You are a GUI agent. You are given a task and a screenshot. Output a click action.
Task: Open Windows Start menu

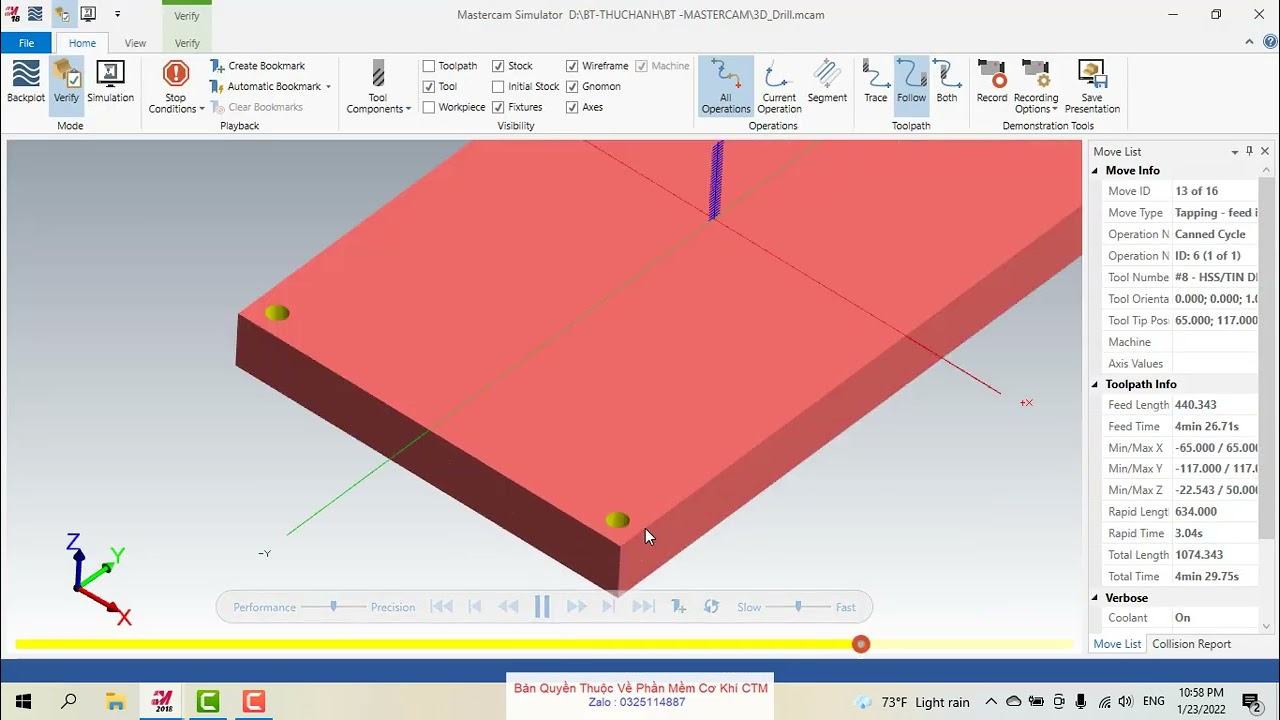click(x=23, y=702)
